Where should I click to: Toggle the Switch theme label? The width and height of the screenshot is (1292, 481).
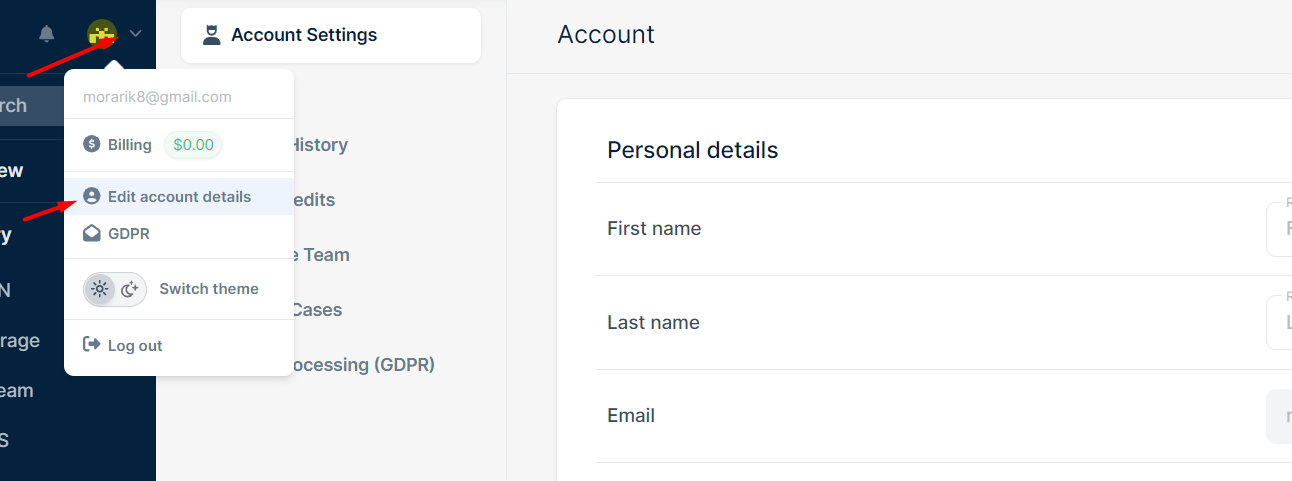tap(209, 289)
